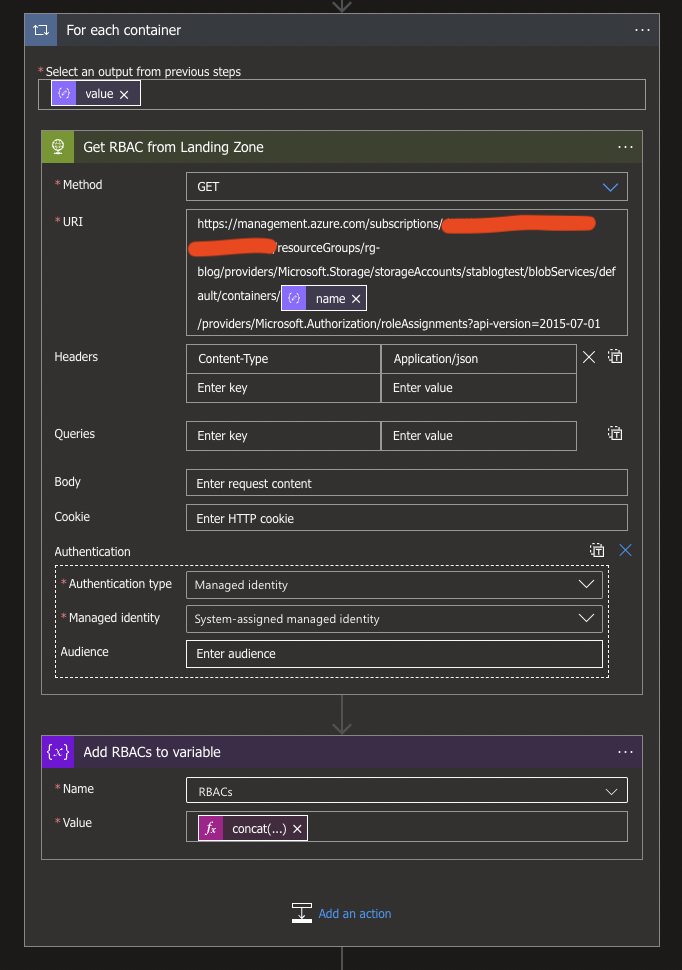682x970 pixels.
Task: Click the Enter audience field
Action: [394, 654]
